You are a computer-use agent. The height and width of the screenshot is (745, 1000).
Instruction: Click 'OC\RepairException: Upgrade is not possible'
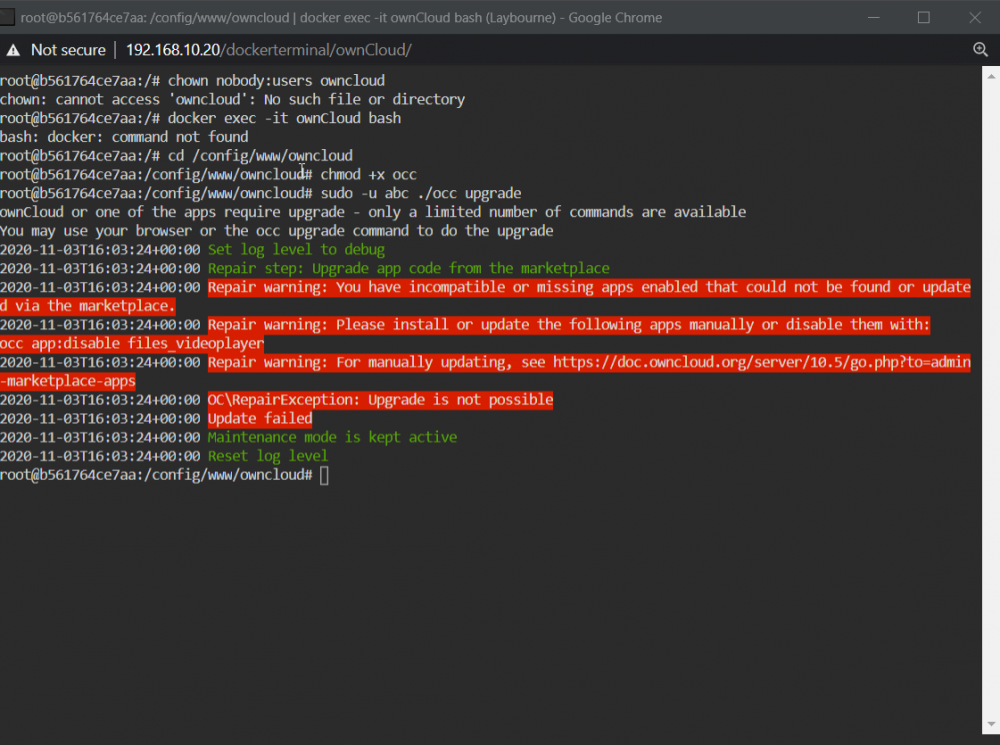[380, 400]
